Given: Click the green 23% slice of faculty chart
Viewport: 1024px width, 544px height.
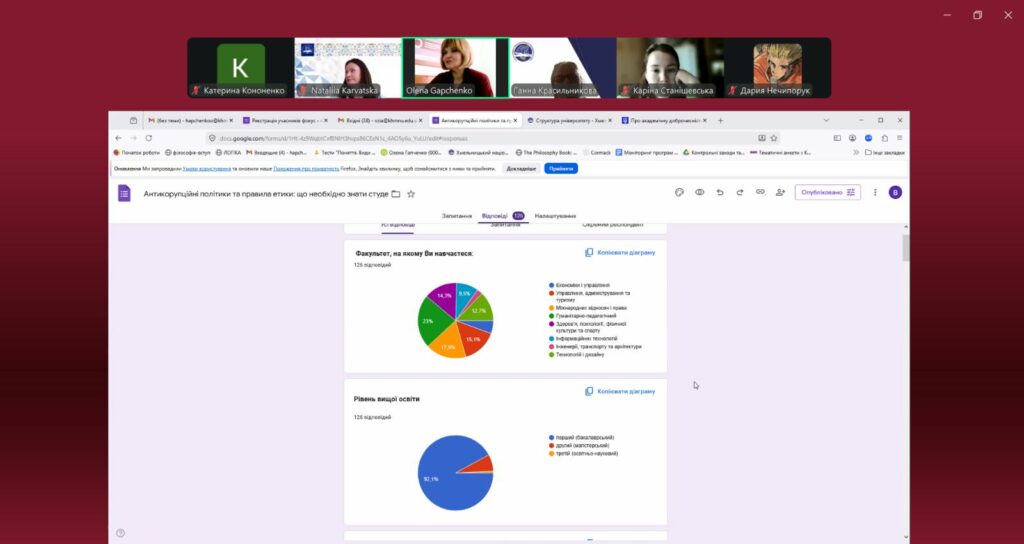Looking at the screenshot, I should coord(432,322).
